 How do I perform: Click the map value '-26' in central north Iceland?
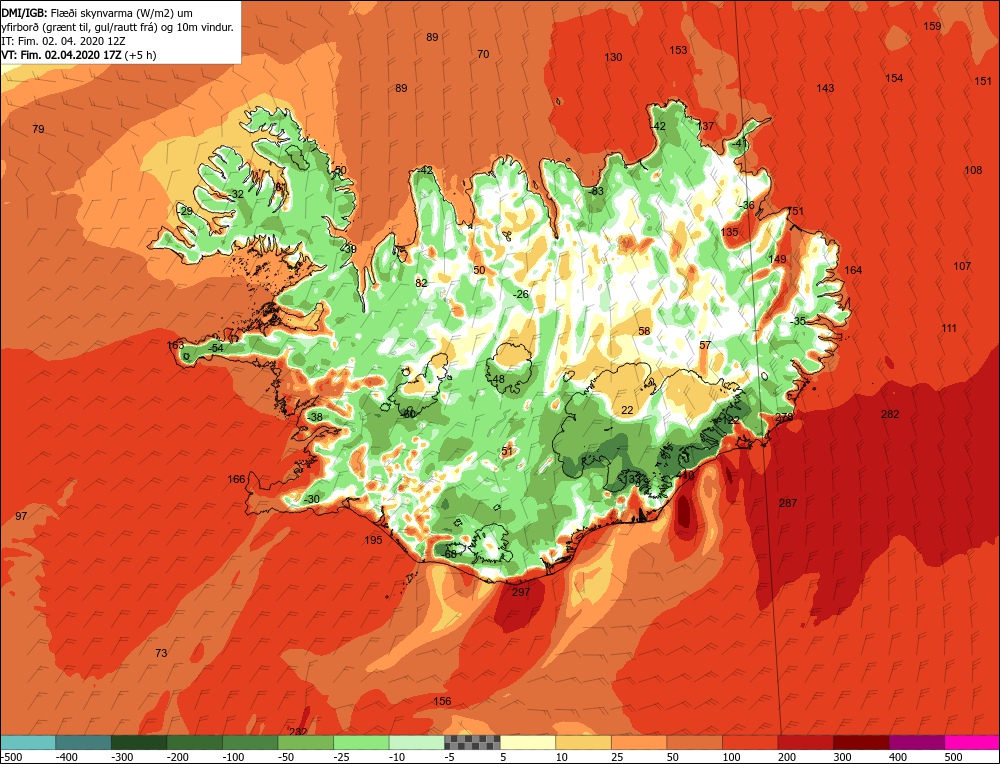point(521,294)
